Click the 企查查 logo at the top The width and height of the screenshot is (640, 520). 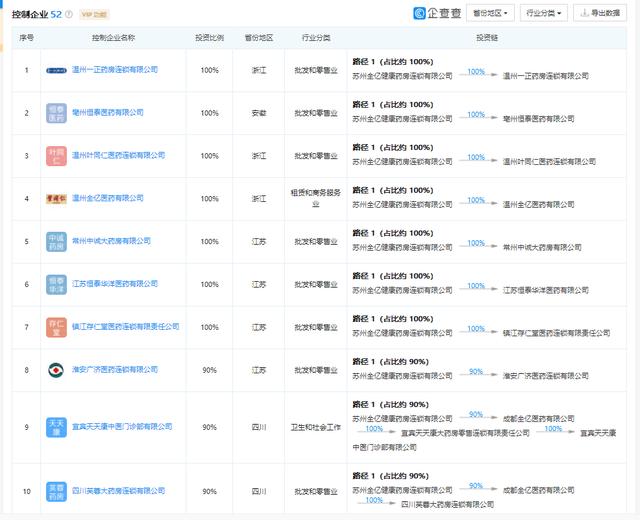tap(437, 13)
